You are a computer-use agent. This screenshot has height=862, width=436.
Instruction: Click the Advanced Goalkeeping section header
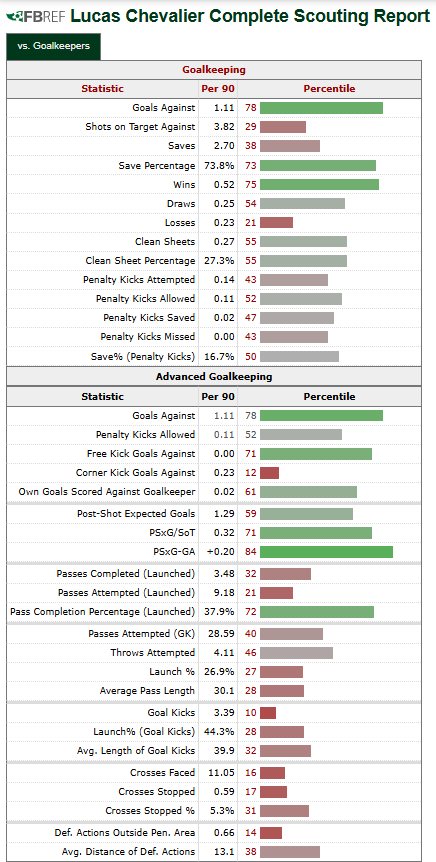click(x=214, y=377)
